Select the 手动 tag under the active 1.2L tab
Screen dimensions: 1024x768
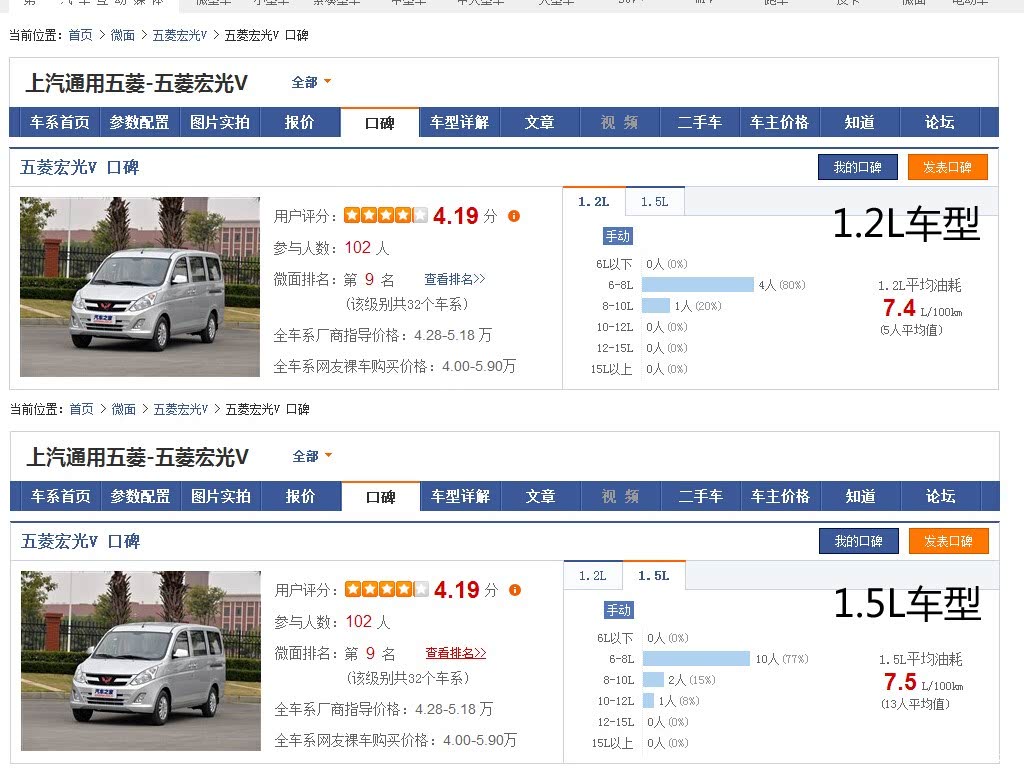coord(617,236)
